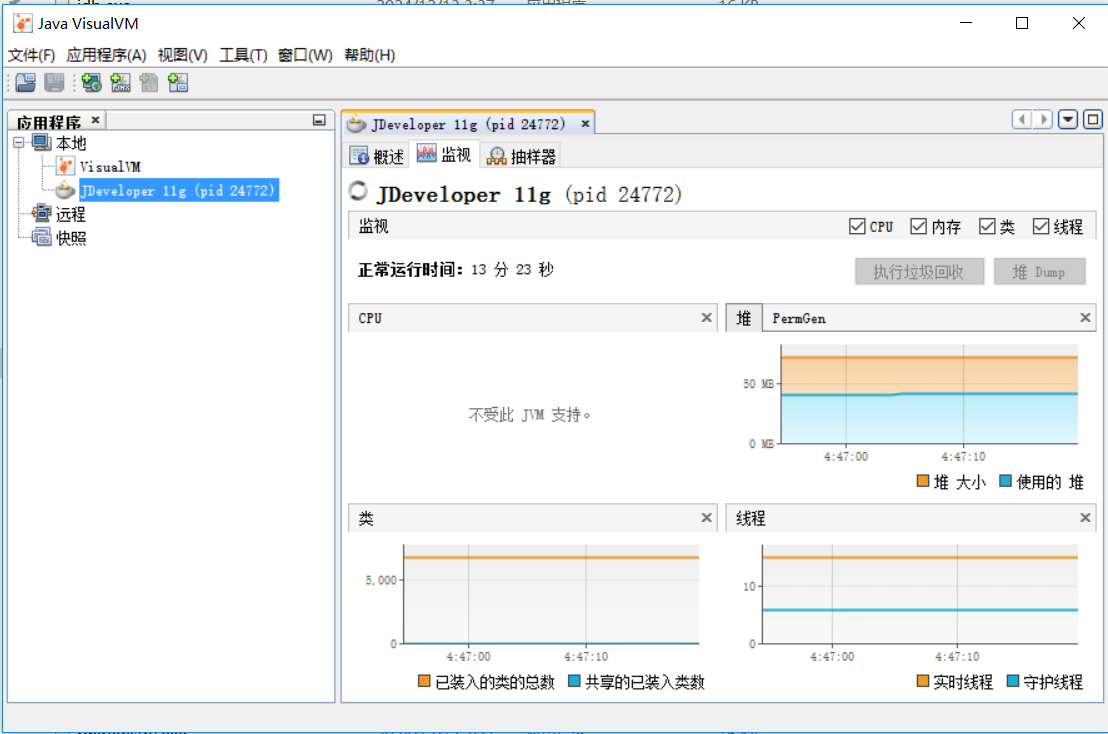Open the File (文件) menu
1108x734 pixels.
(31, 55)
